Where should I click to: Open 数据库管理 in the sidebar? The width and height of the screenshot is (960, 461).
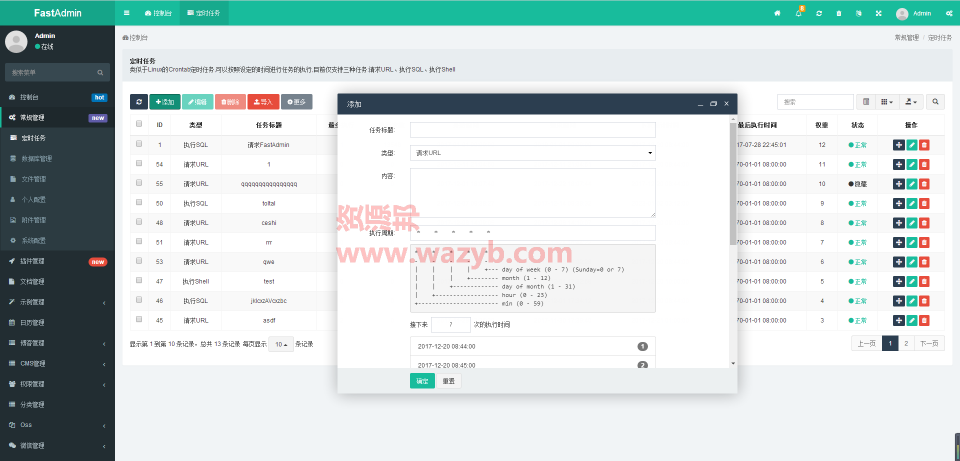point(57,159)
